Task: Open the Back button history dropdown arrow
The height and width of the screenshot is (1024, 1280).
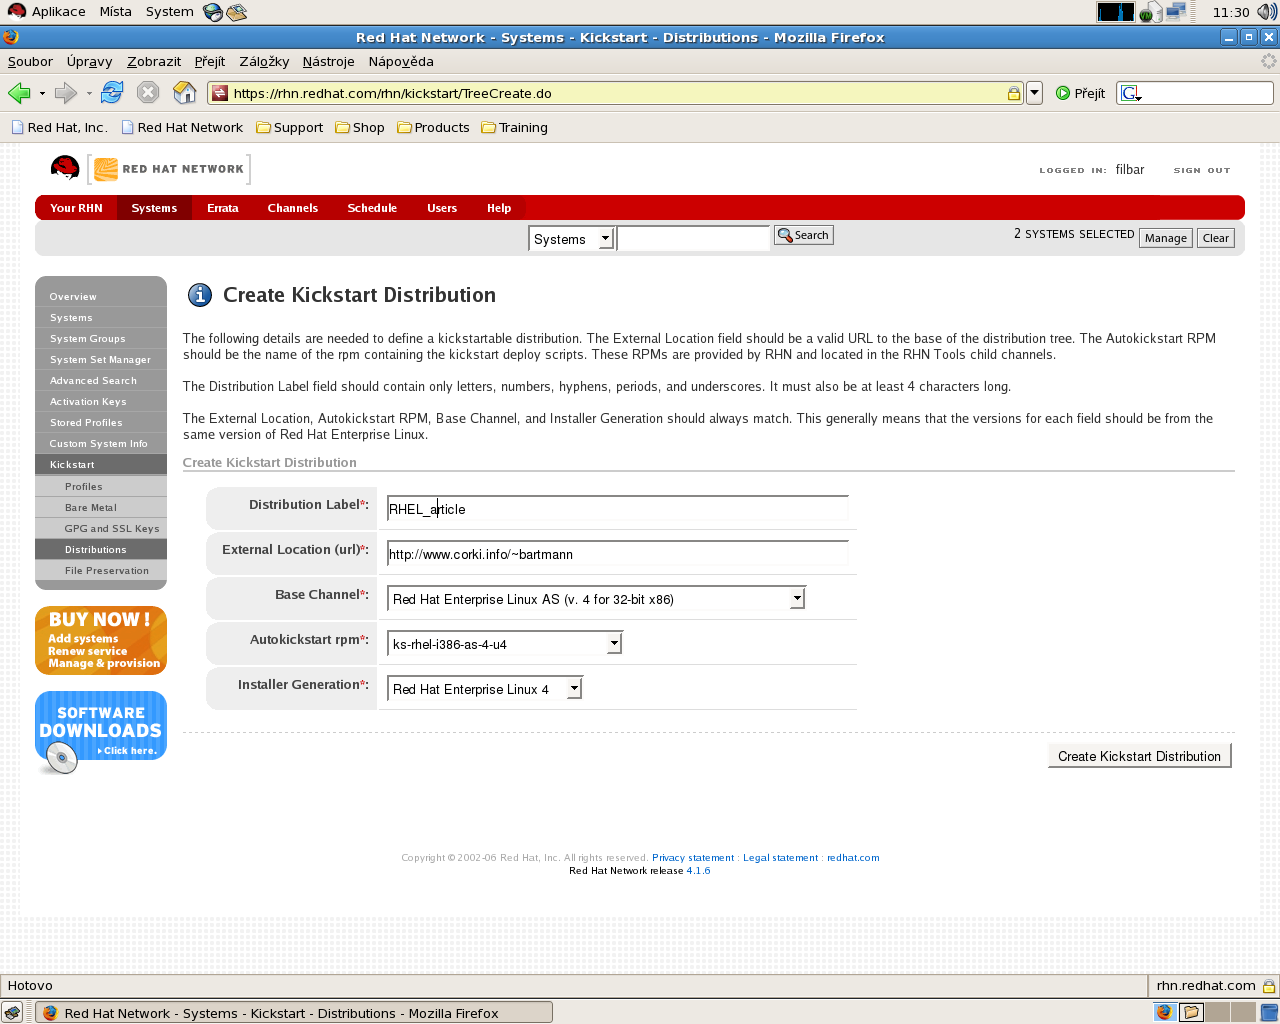Action: coord(42,94)
